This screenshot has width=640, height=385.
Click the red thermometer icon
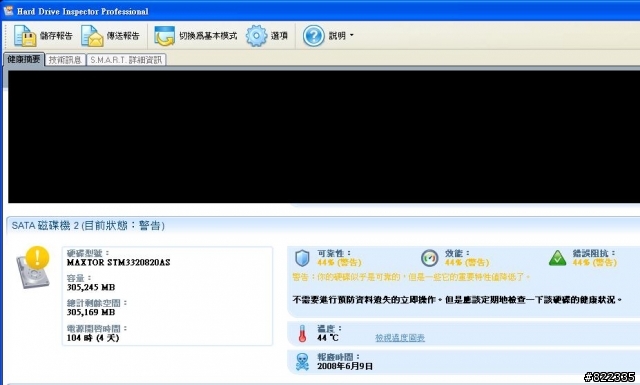pyautogui.click(x=302, y=334)
